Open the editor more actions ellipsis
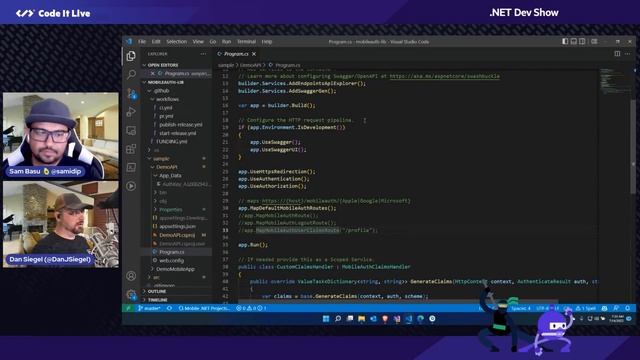The height and width of the screenshot is (360, 640). point(627,54)
